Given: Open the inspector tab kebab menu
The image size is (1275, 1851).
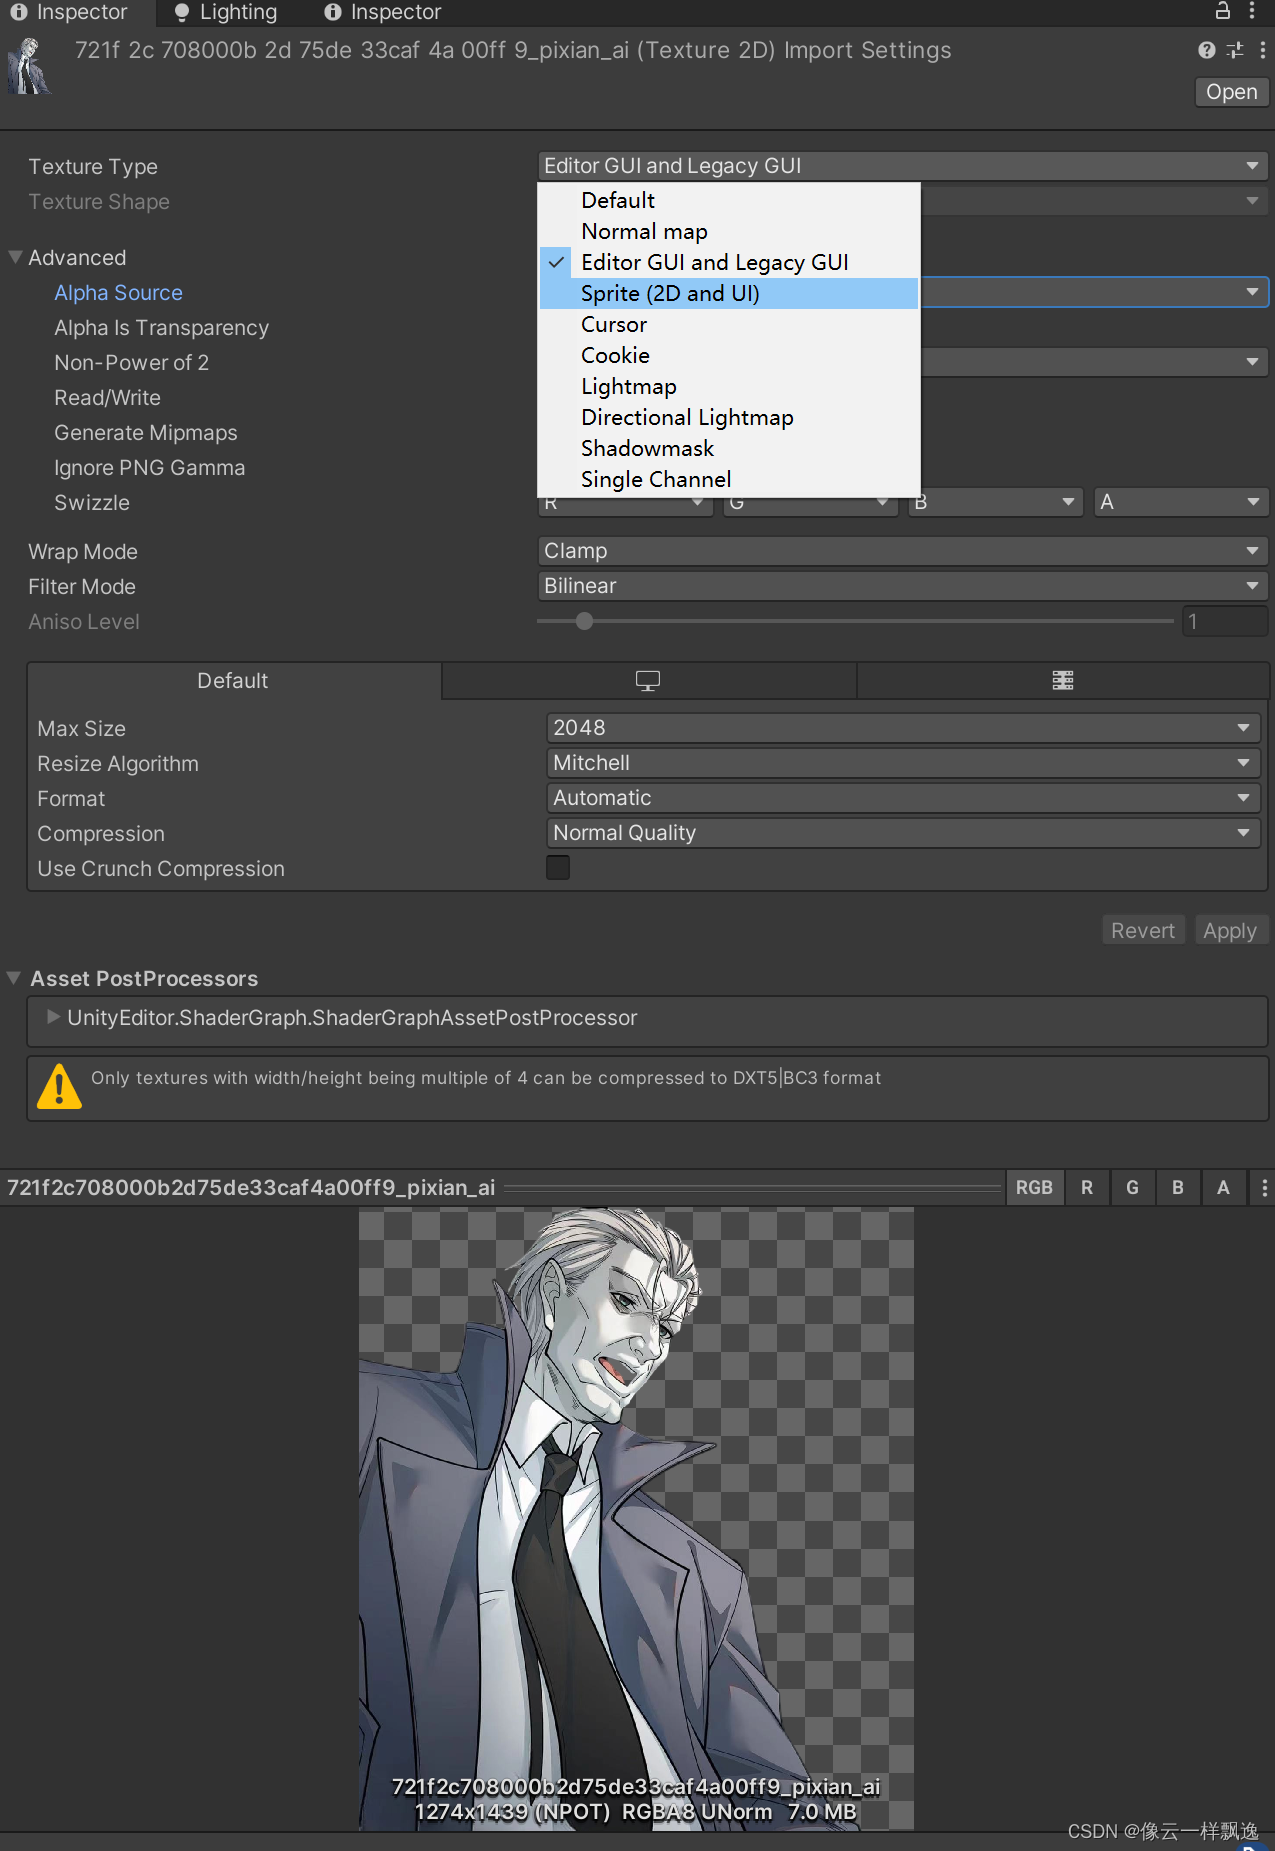Looking at the screenshot, I should [x=1252, y=11].
